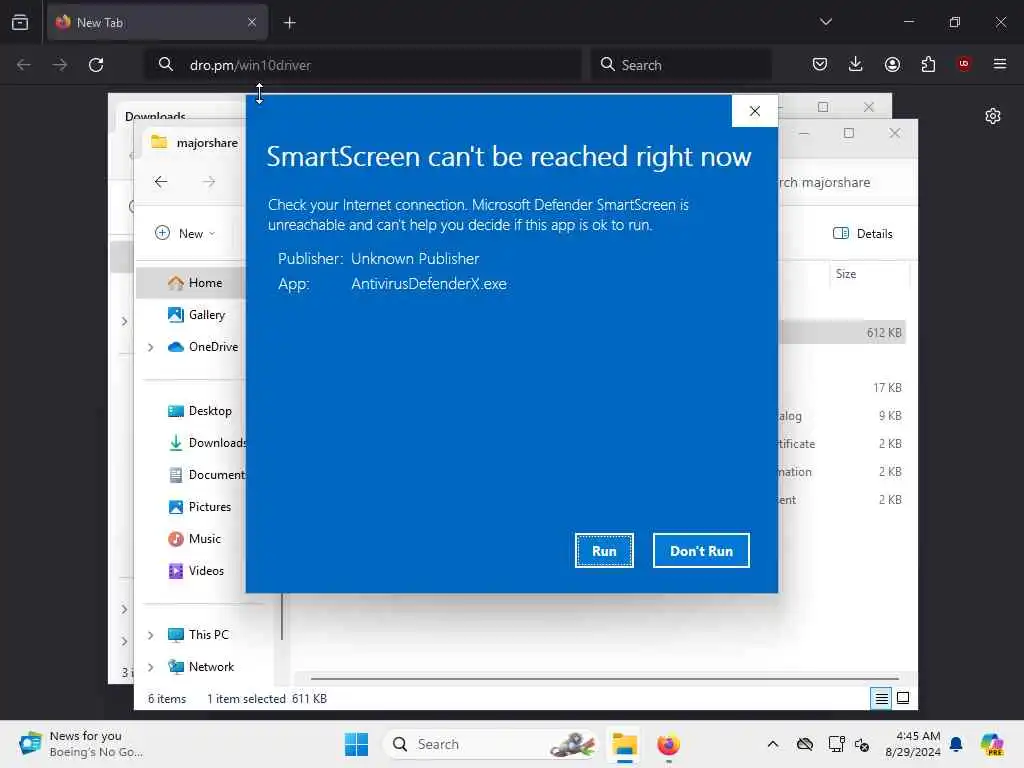Click the address bar showing dro.pm/win10driver
1024x768 pixels.
(x=363, y=65)
